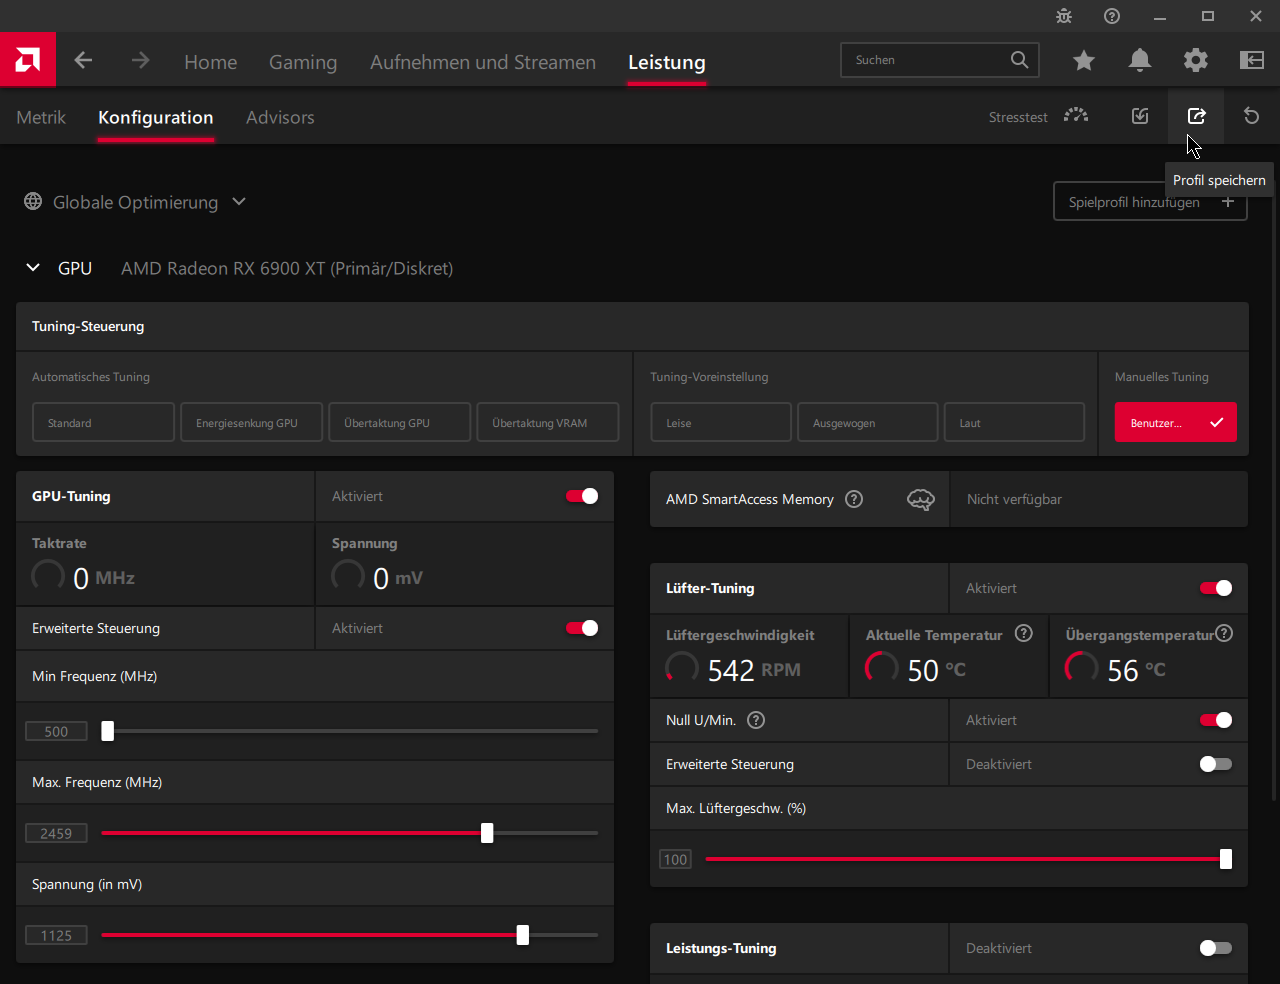Click the save profile icon

pos(1196,116)
